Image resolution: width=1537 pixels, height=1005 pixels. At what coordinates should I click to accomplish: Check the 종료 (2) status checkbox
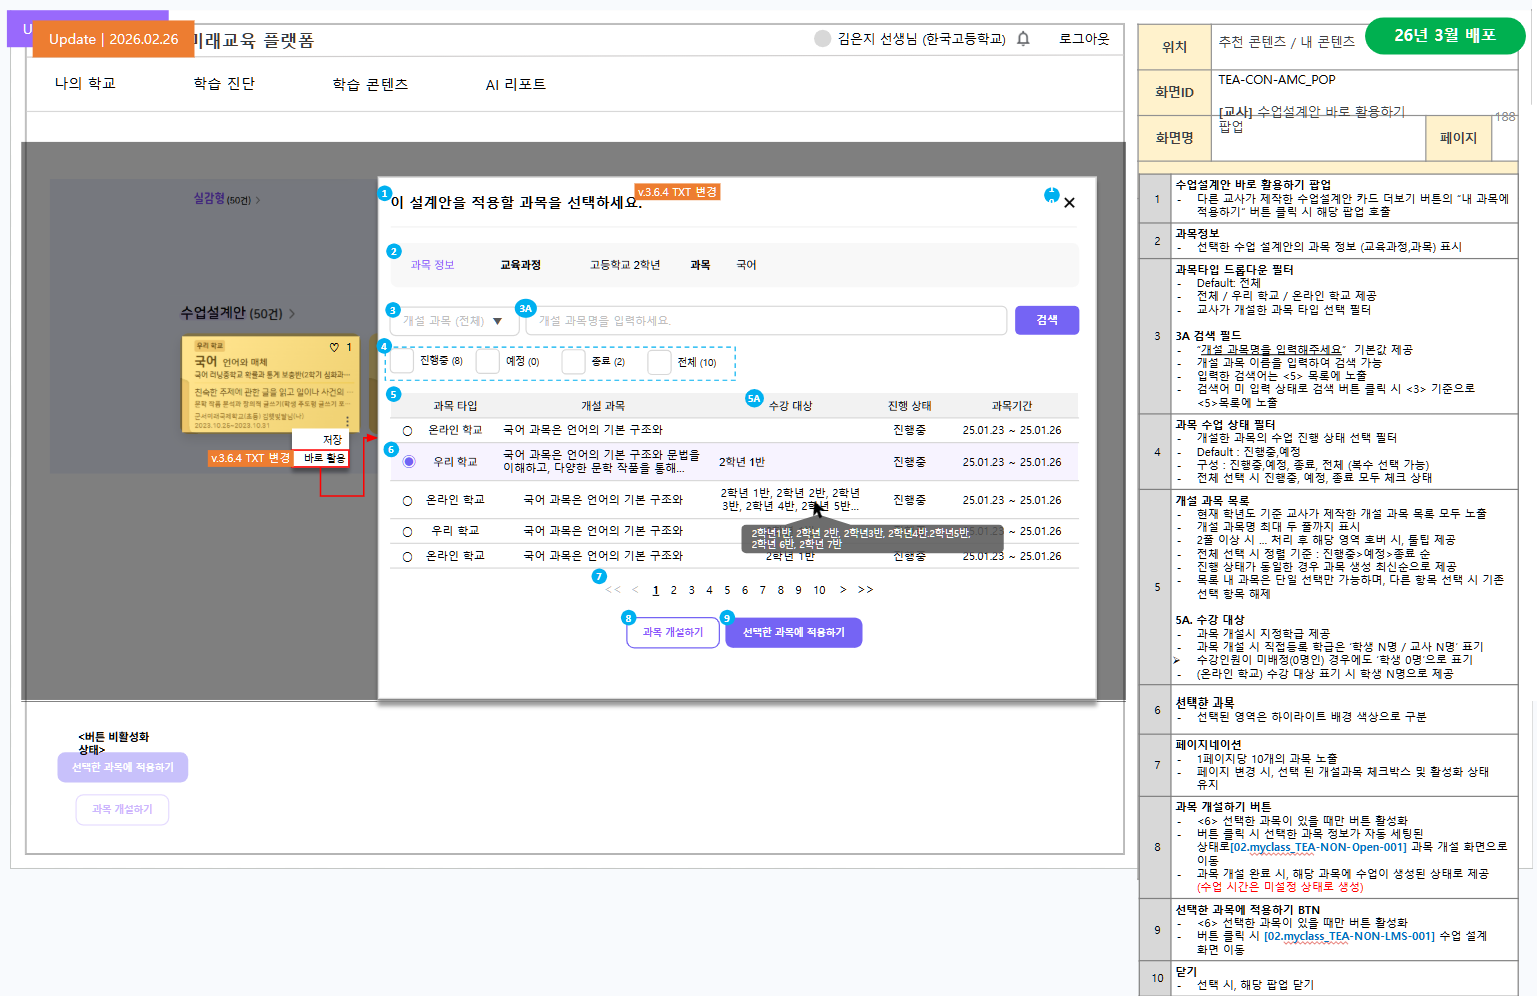573,361
